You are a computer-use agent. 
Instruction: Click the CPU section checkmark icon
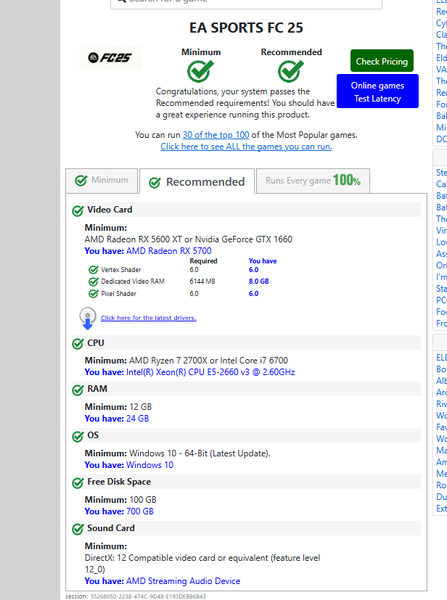(x=78, y=344)
